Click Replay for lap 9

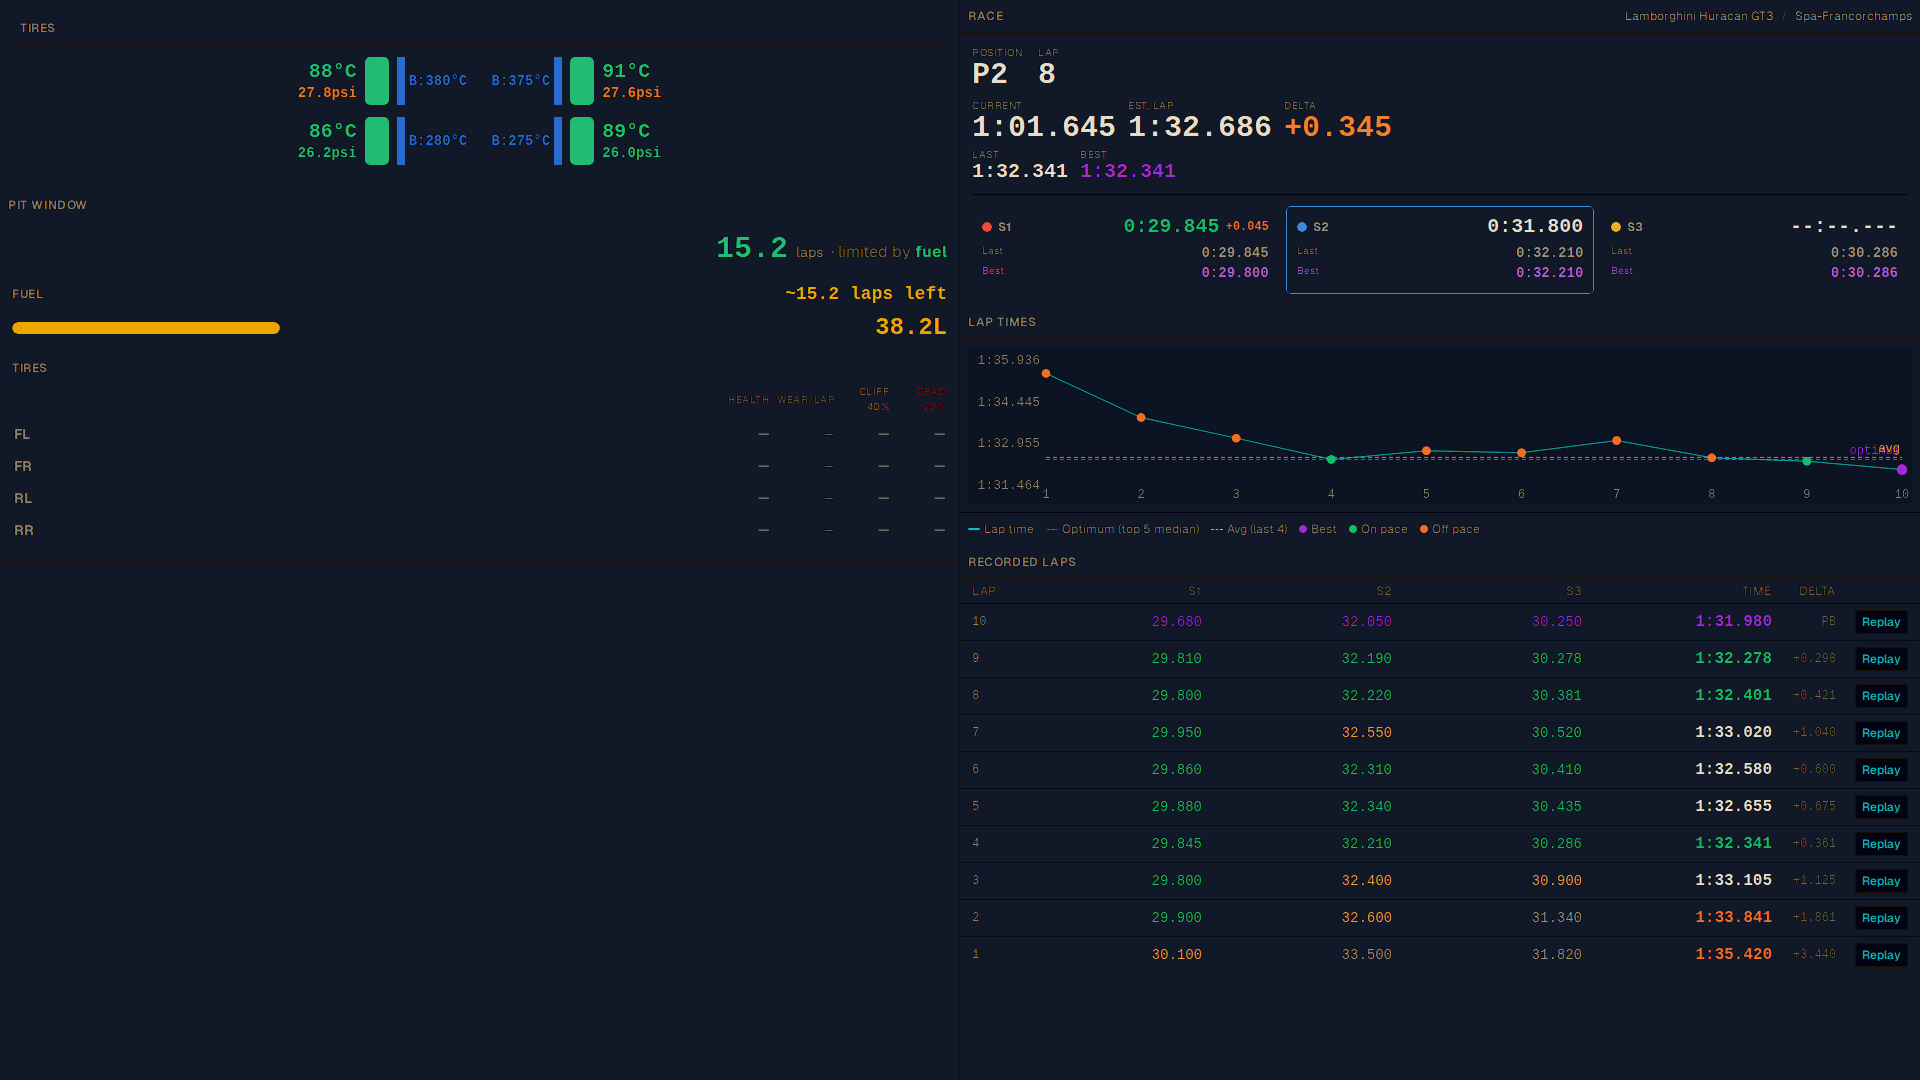pyautogui.click(x=1881, y=659)
